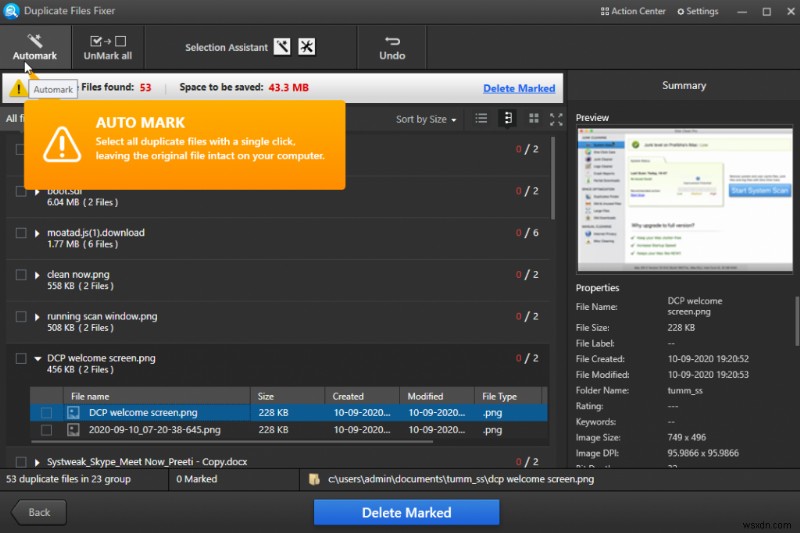800x533 pixels.
Task: Click the file list vertical scrollbar
Action: [x=553, y=179]
